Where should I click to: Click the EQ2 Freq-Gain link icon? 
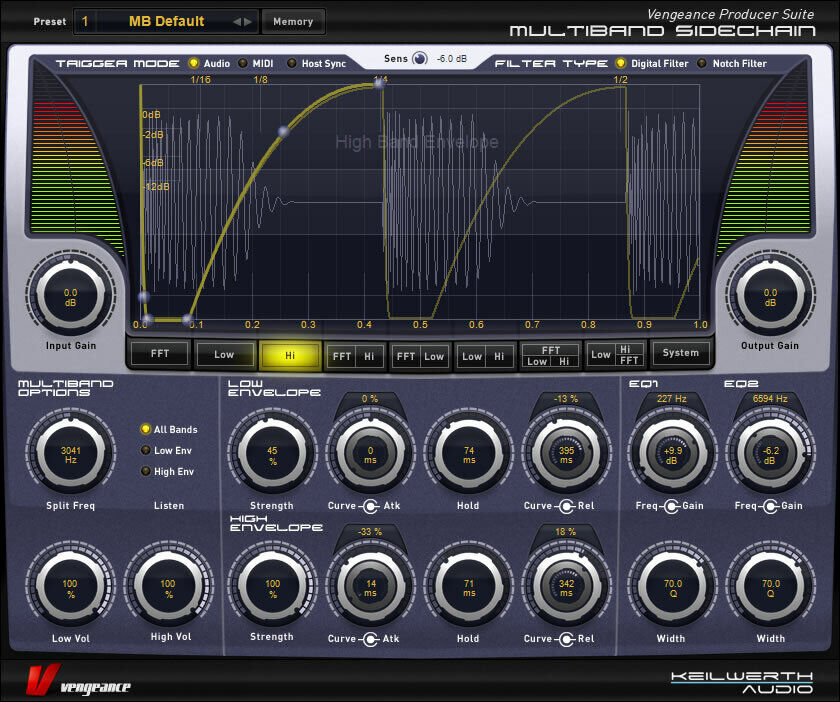click(x=769, y=506)
